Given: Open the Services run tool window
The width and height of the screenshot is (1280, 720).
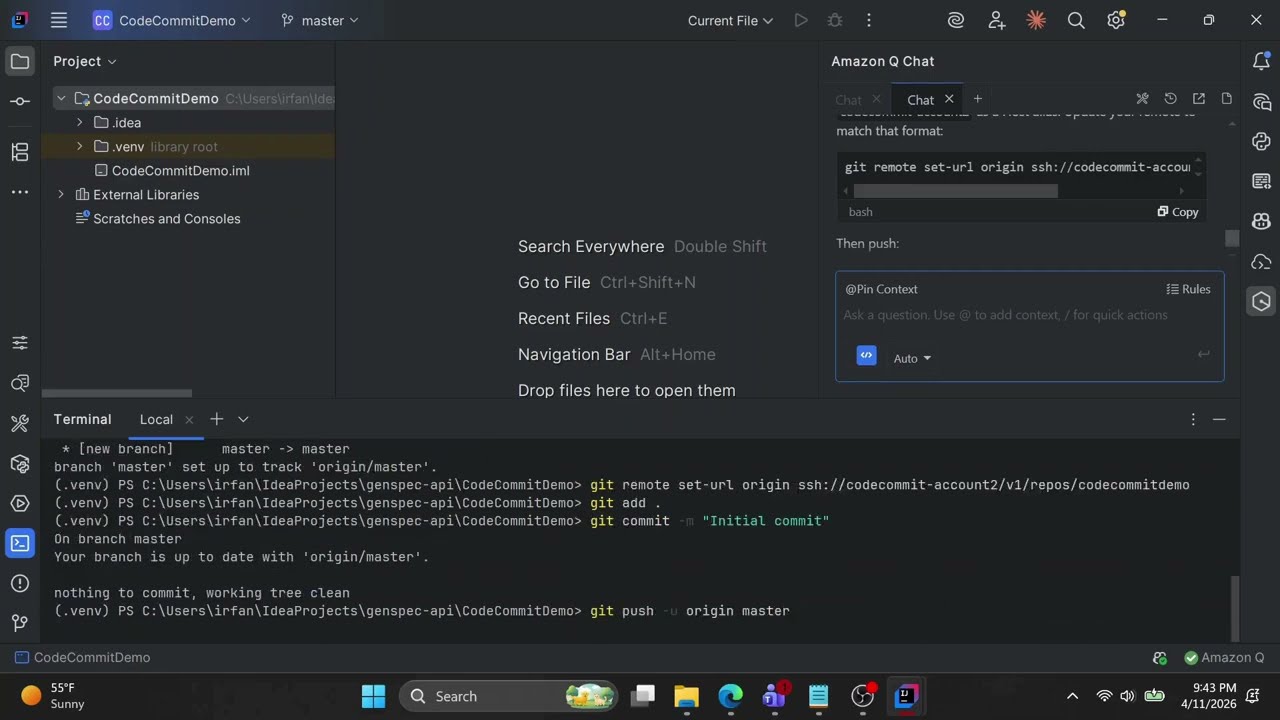Looking at the screenshot, I should pyautogui.click(x=20, y=503).
